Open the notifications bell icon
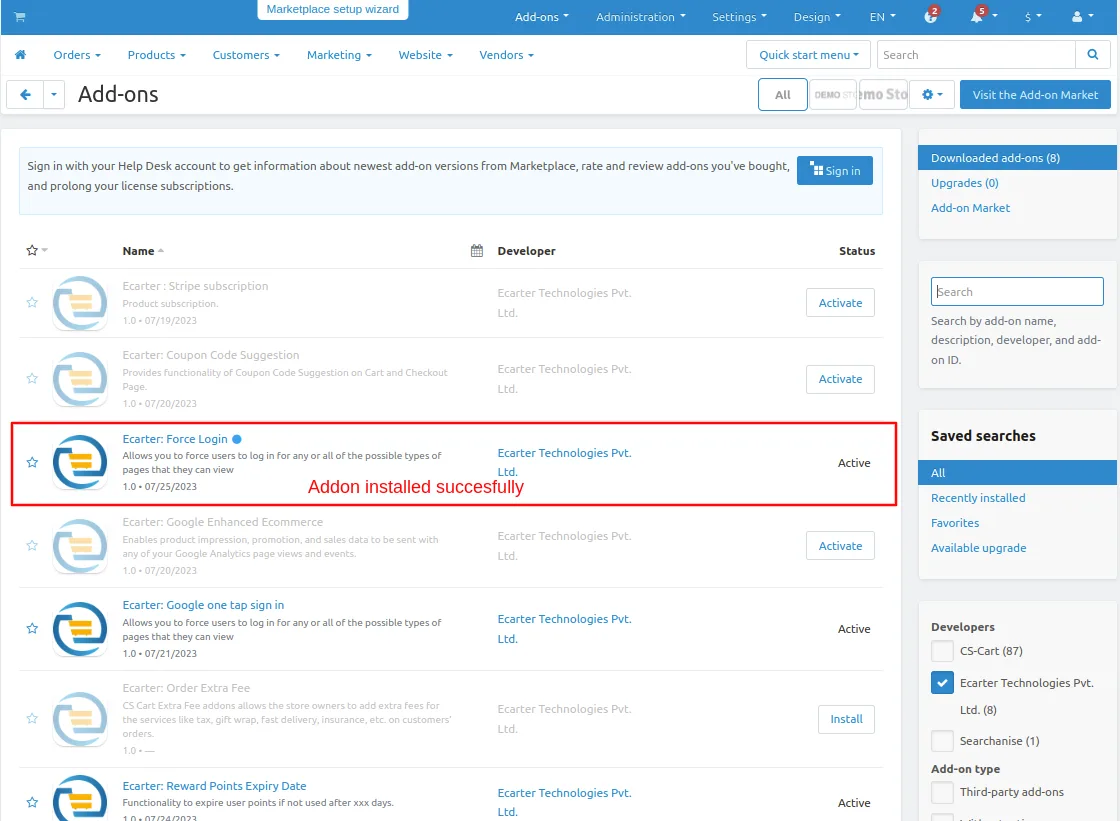Screen dimensions: 1120x821 (976, 16)
